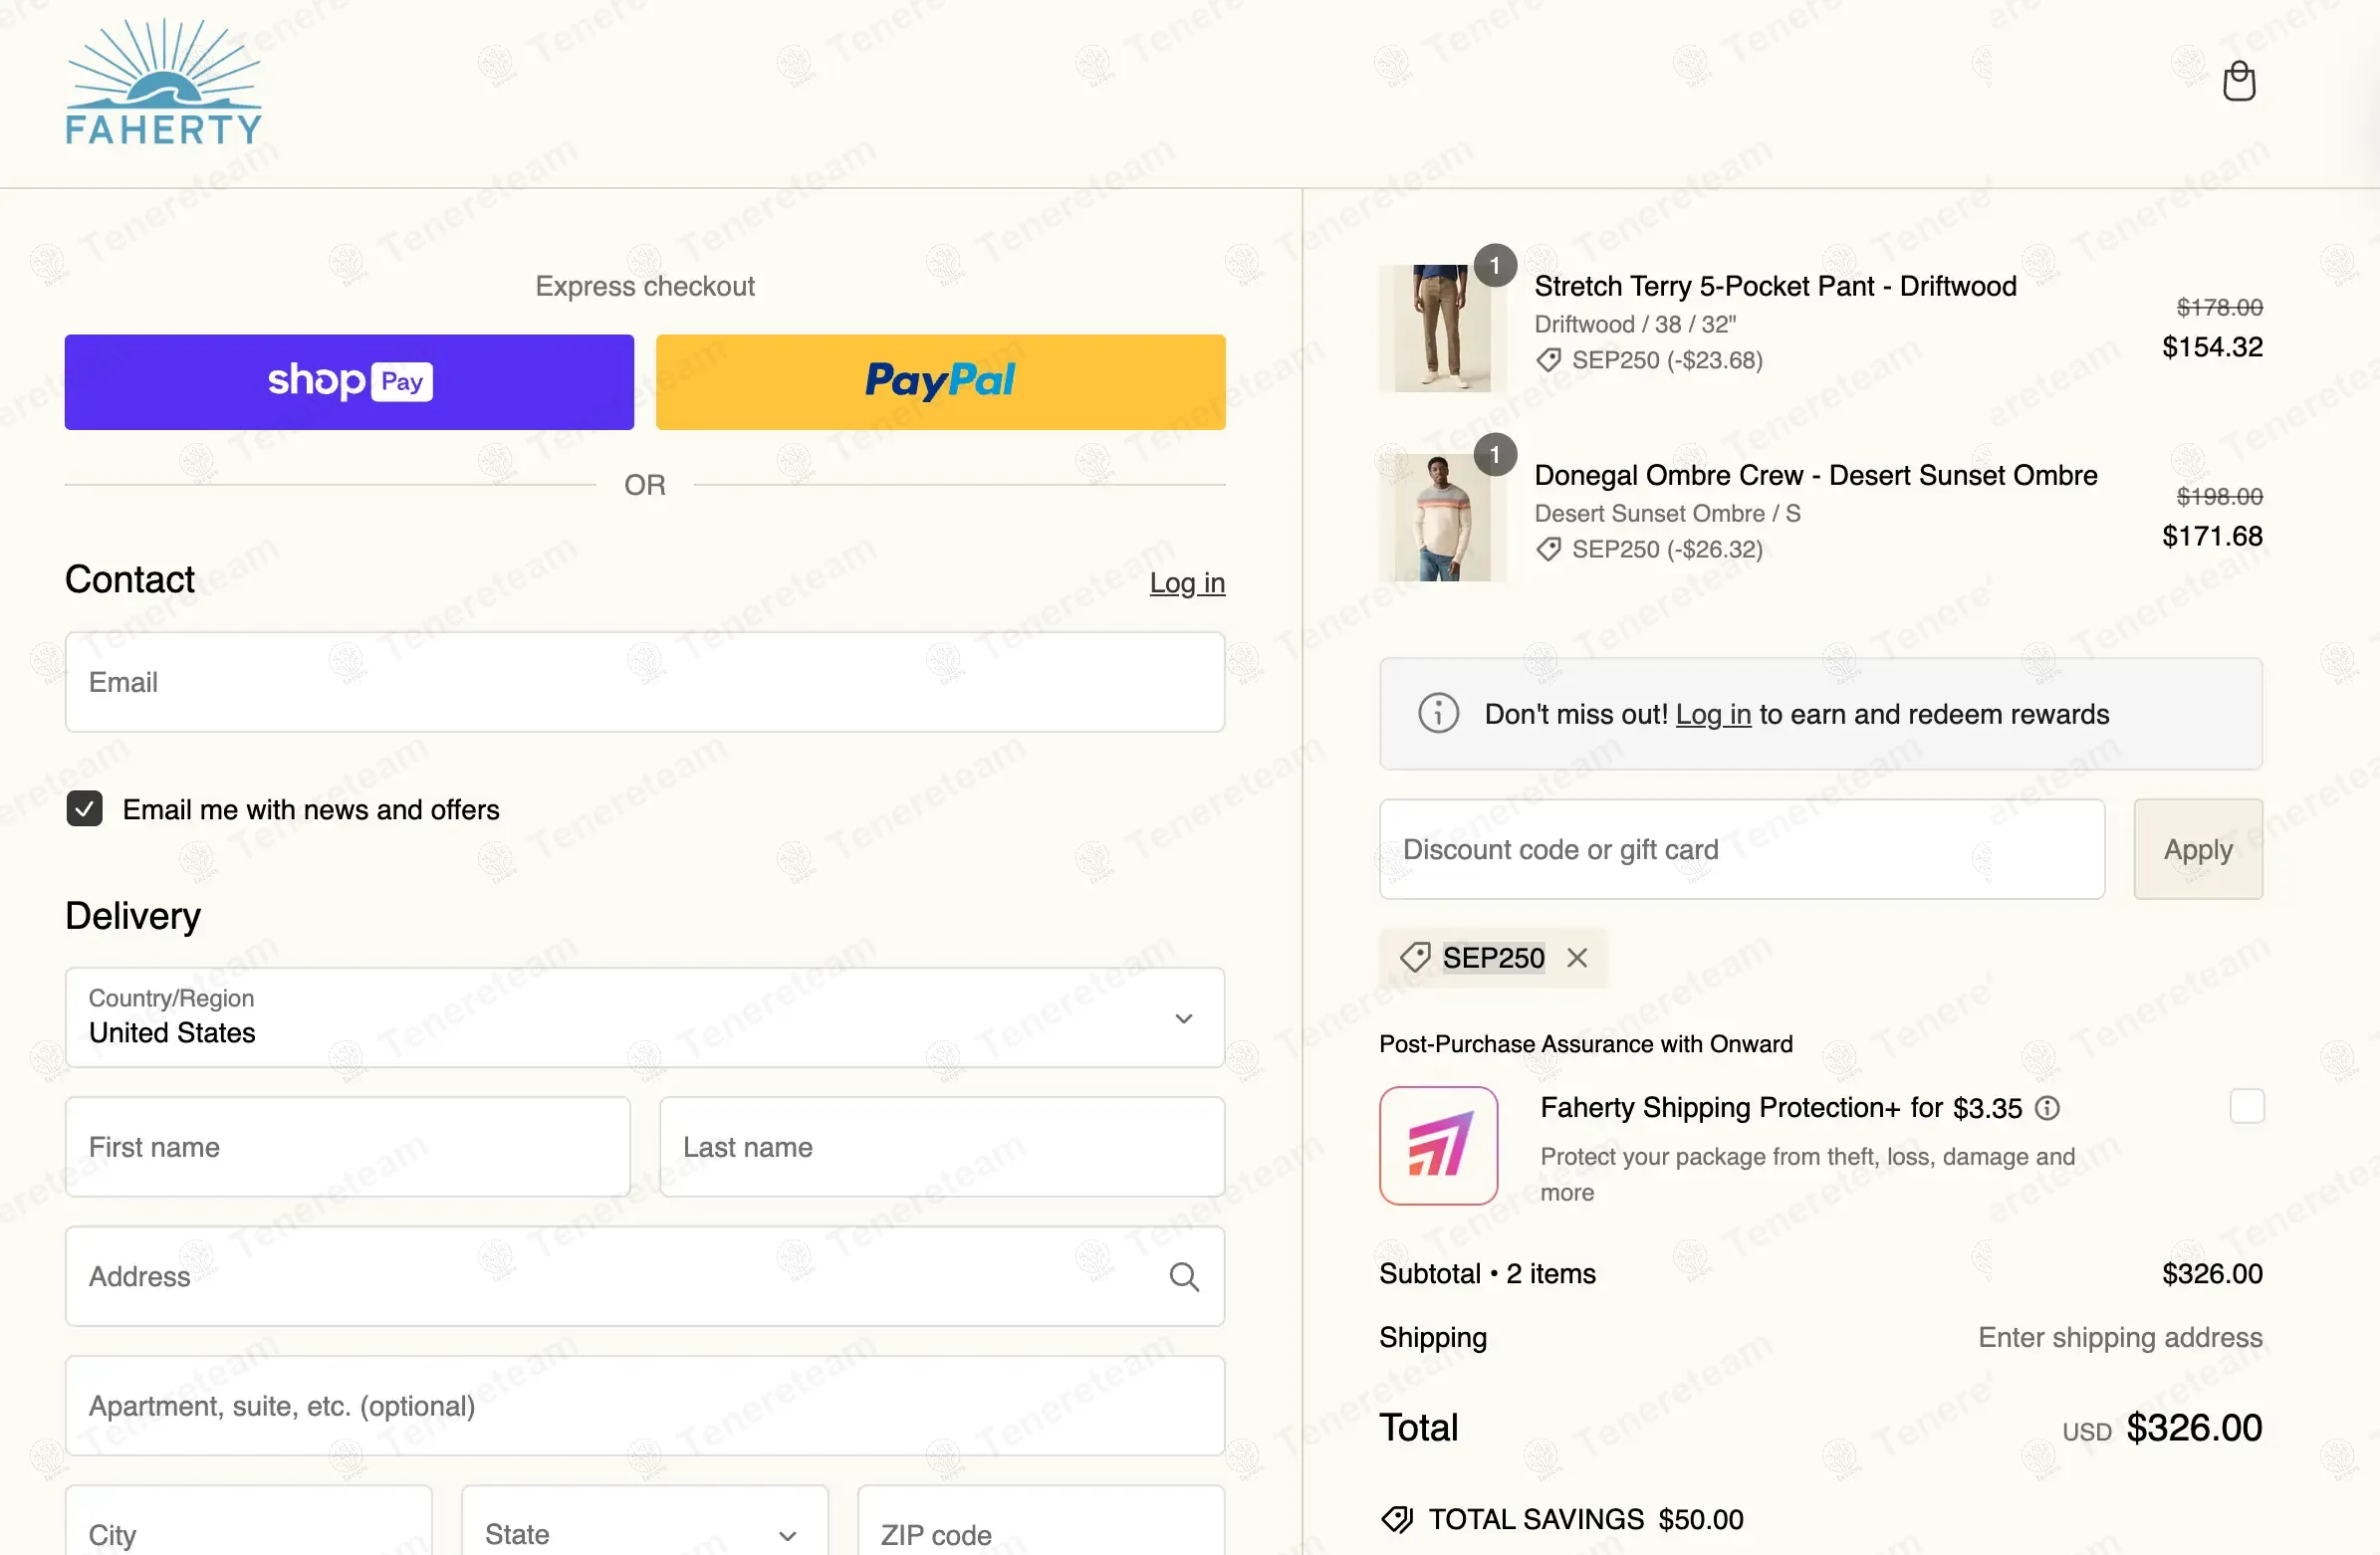Click the Onward shipping protection logo
Viewport: 2380px width, 1555px height.
click(x=1438, y=1146)
